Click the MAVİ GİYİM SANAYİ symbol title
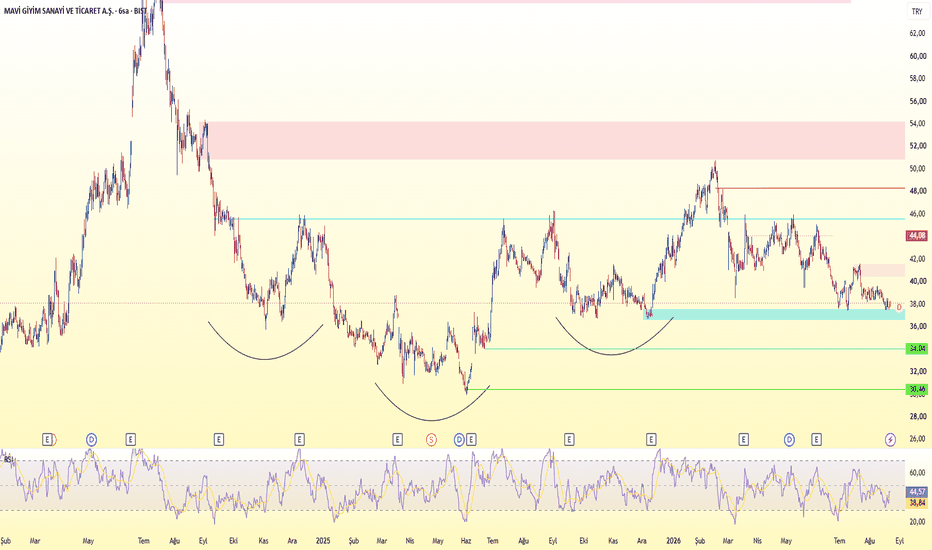The width and height of the screenshot is (932, 550). (x=75, y=11)
